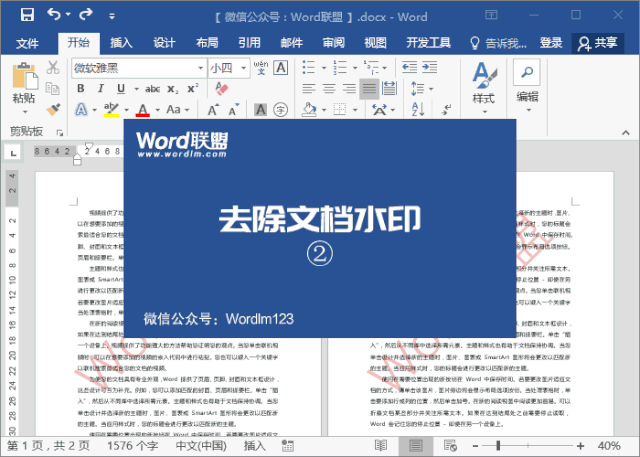The image size is (640, 457).
Task: Redo the last action
Action: tap(86, 15)
